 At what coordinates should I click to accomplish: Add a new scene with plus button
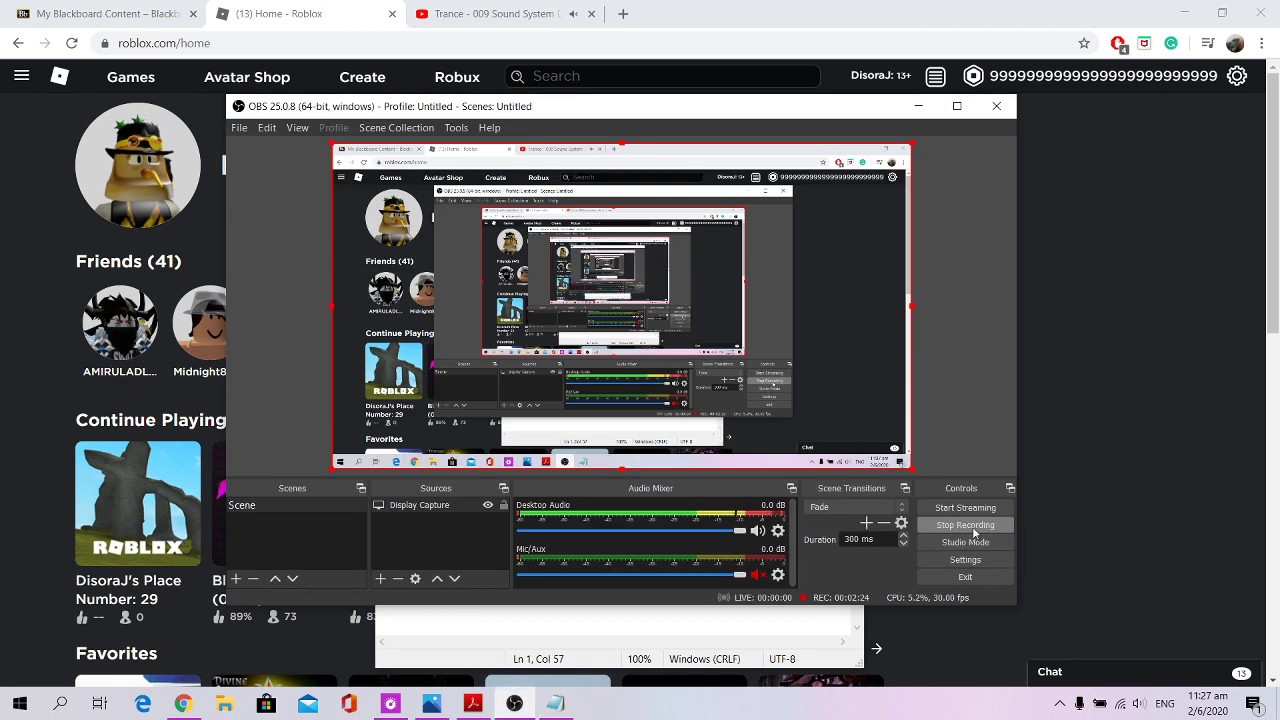[x=236, y=579]
